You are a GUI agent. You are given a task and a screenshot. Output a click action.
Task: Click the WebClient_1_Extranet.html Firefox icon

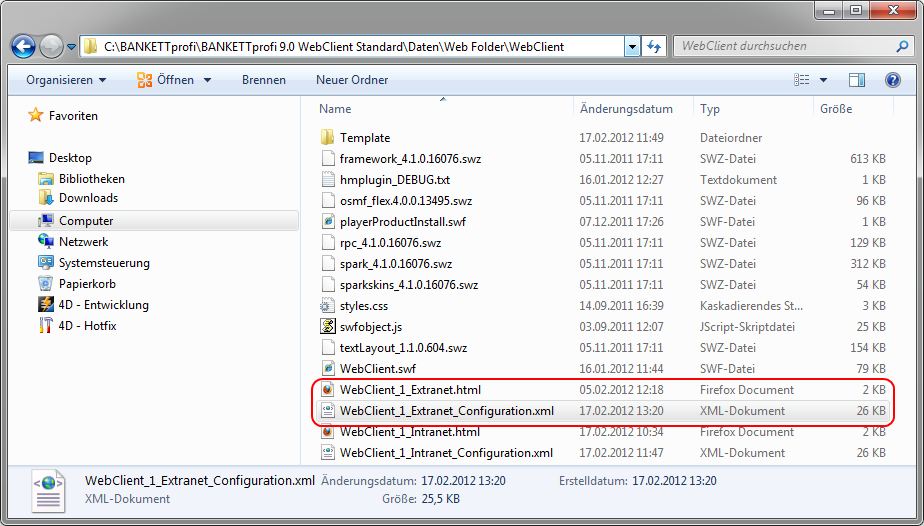click(327, 390)
